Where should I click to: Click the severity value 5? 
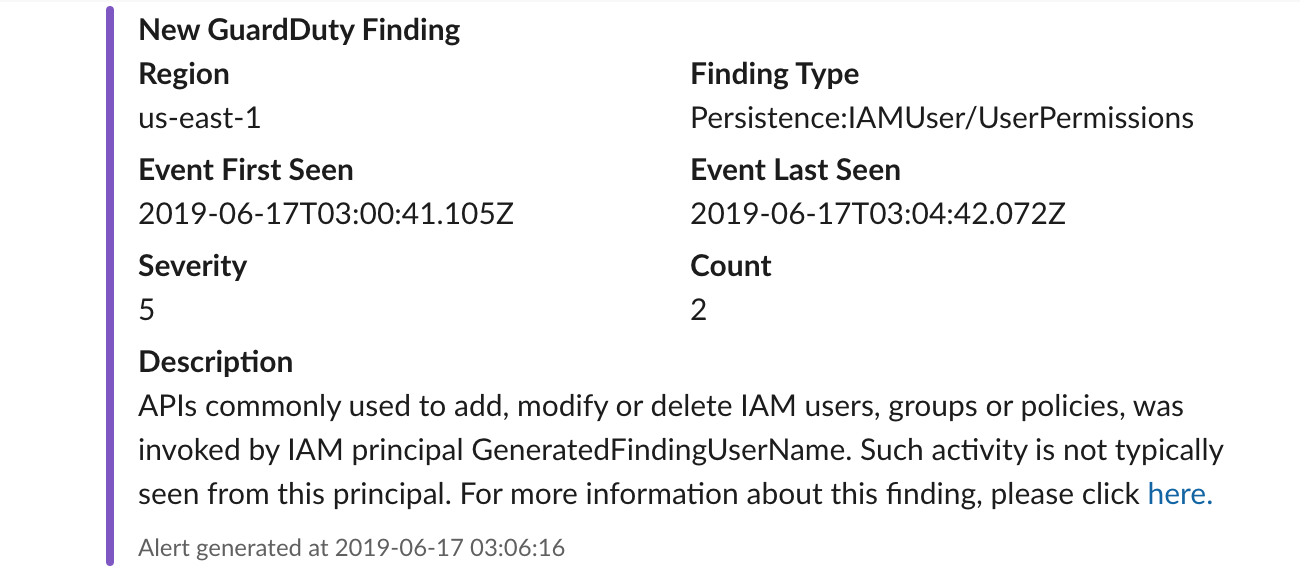click(x=147, y=310)
